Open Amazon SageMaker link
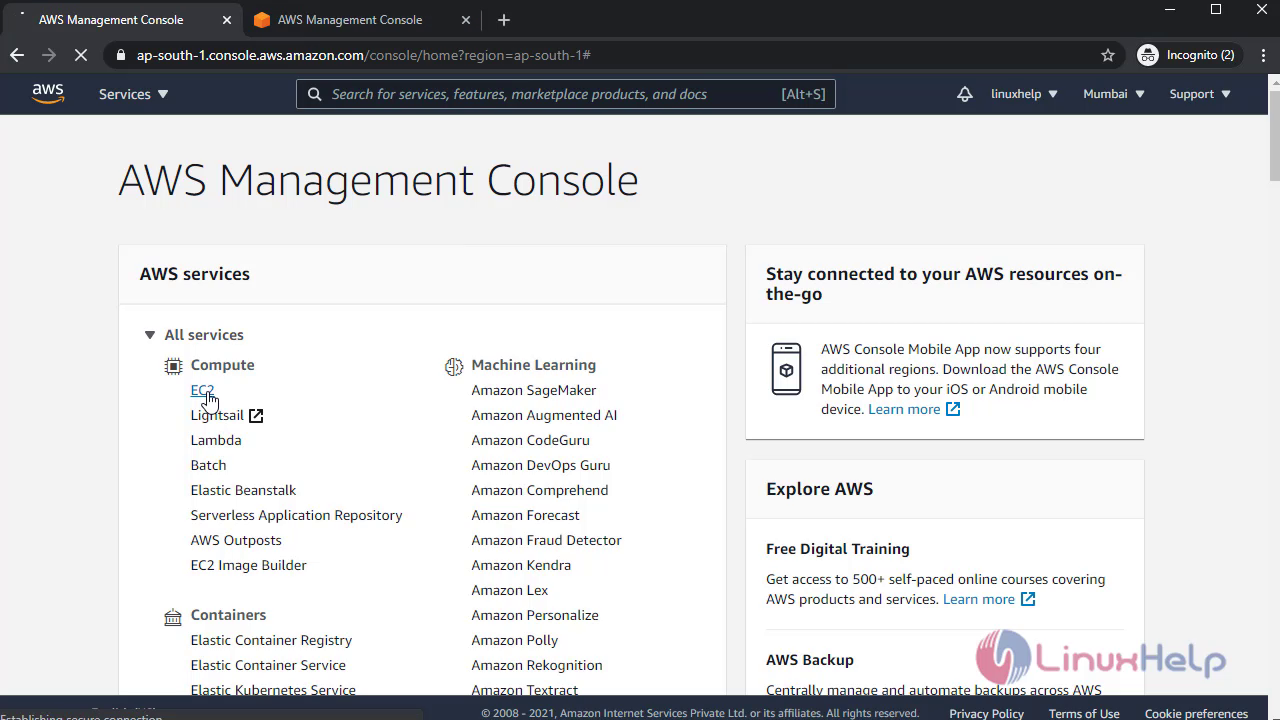Screen dimensions: 1280x720 coord(533,390)
